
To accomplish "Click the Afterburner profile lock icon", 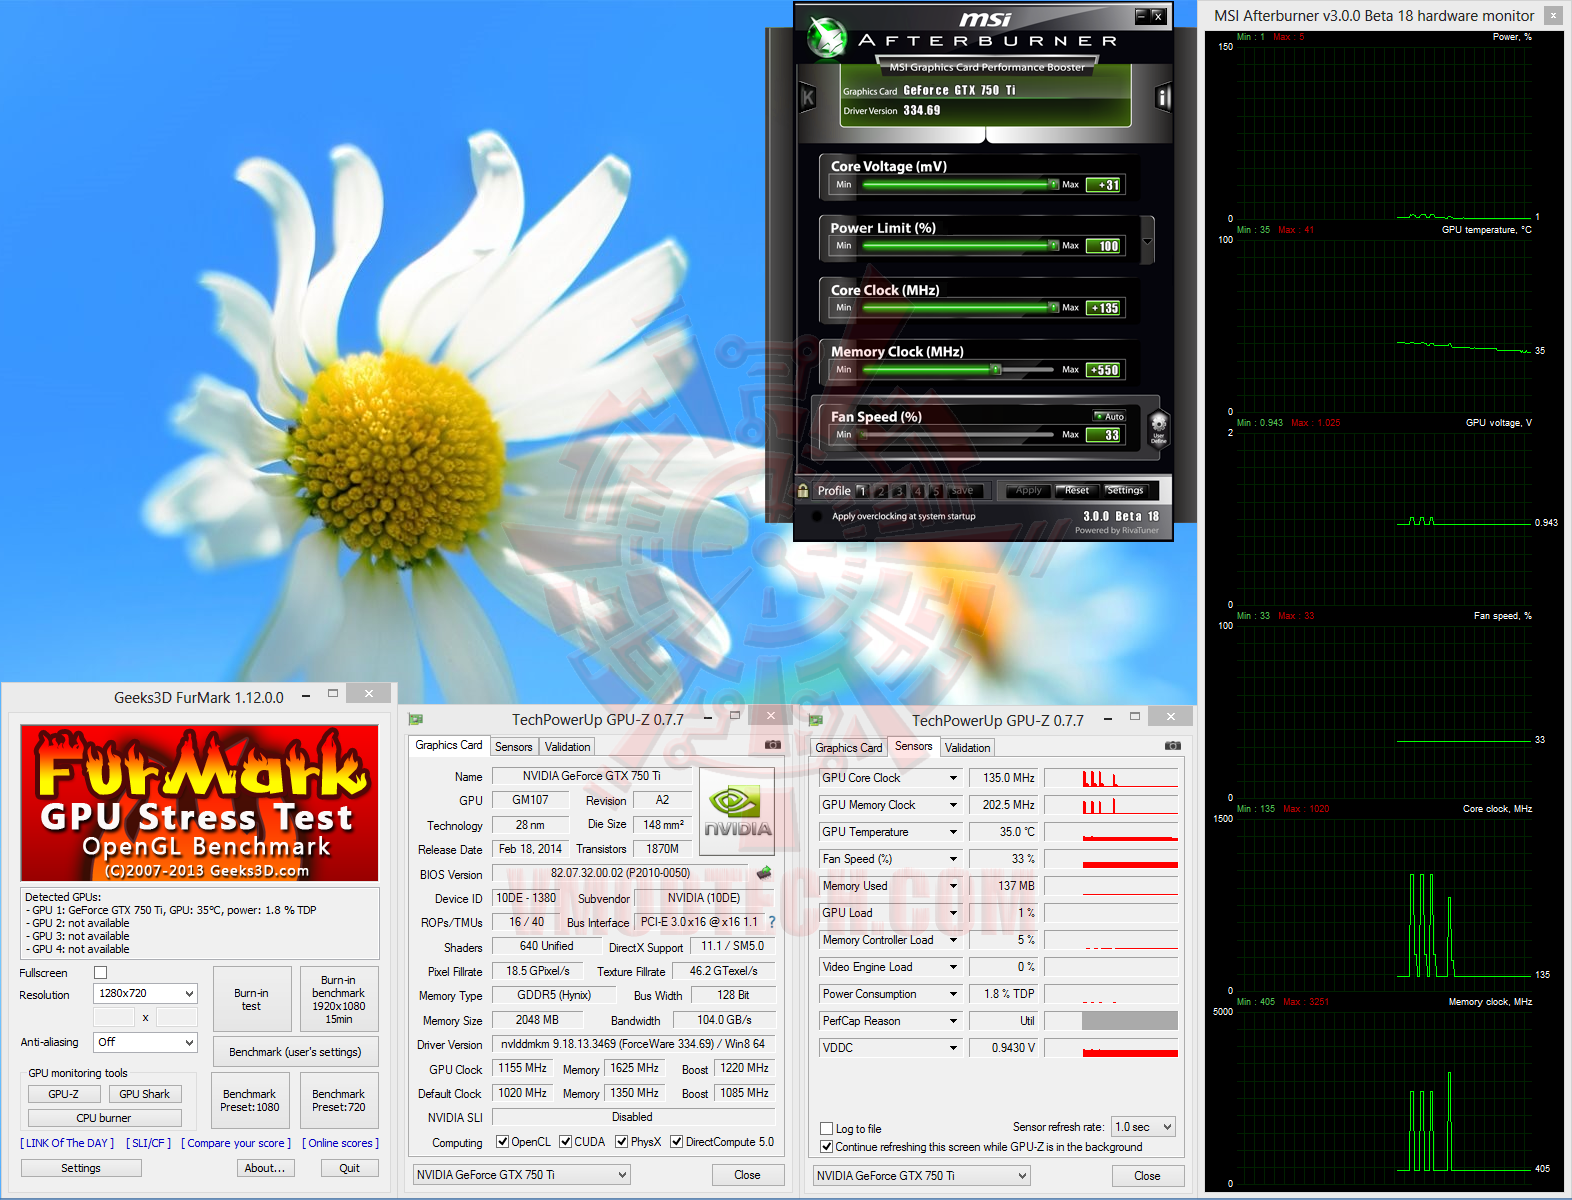I will 803,490.
